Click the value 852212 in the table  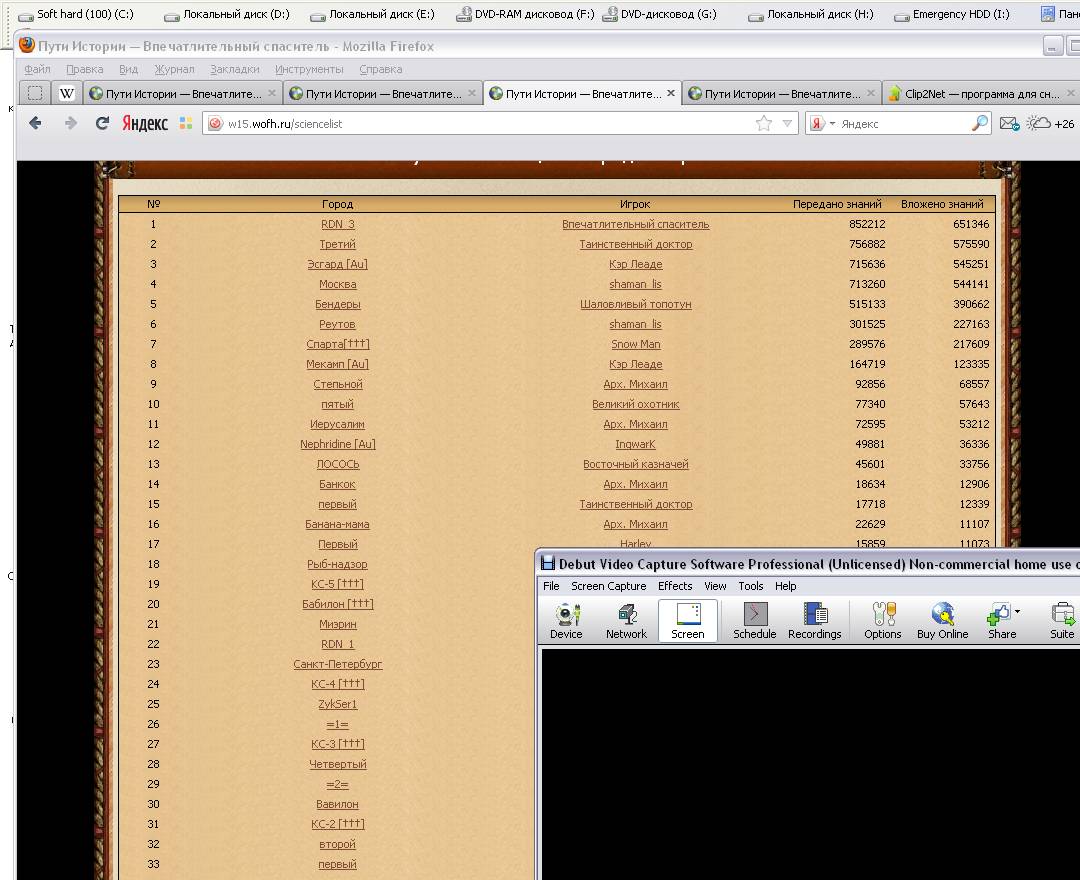point(867,224)
